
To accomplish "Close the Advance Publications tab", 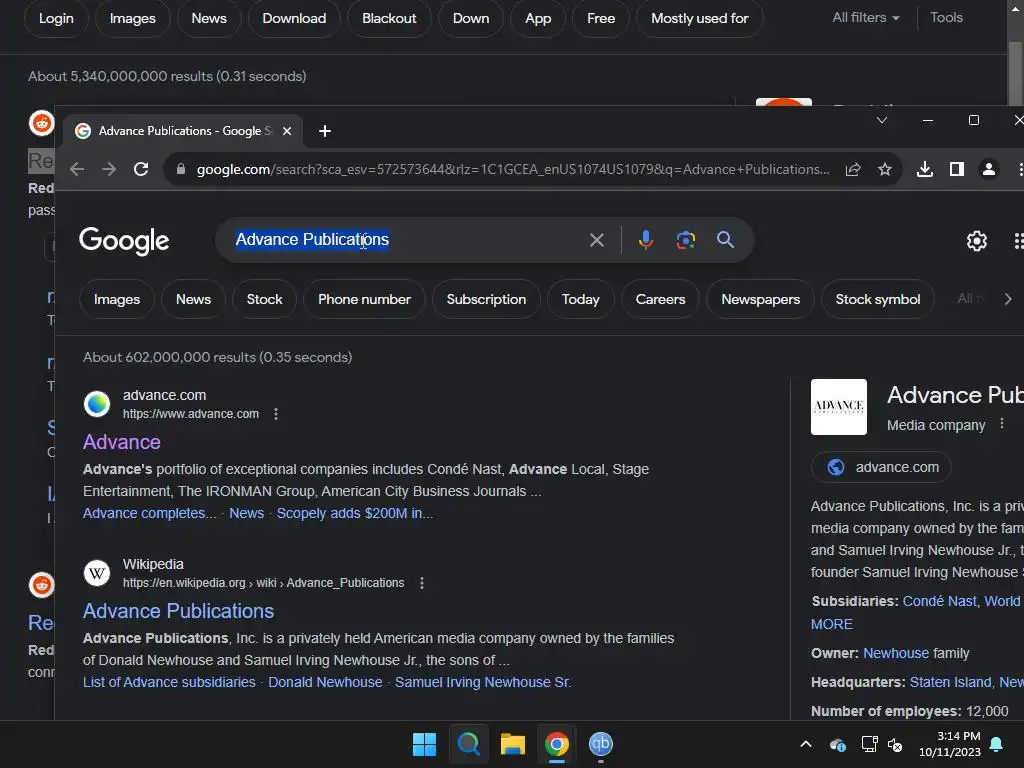I will click(x=287, y=131).
